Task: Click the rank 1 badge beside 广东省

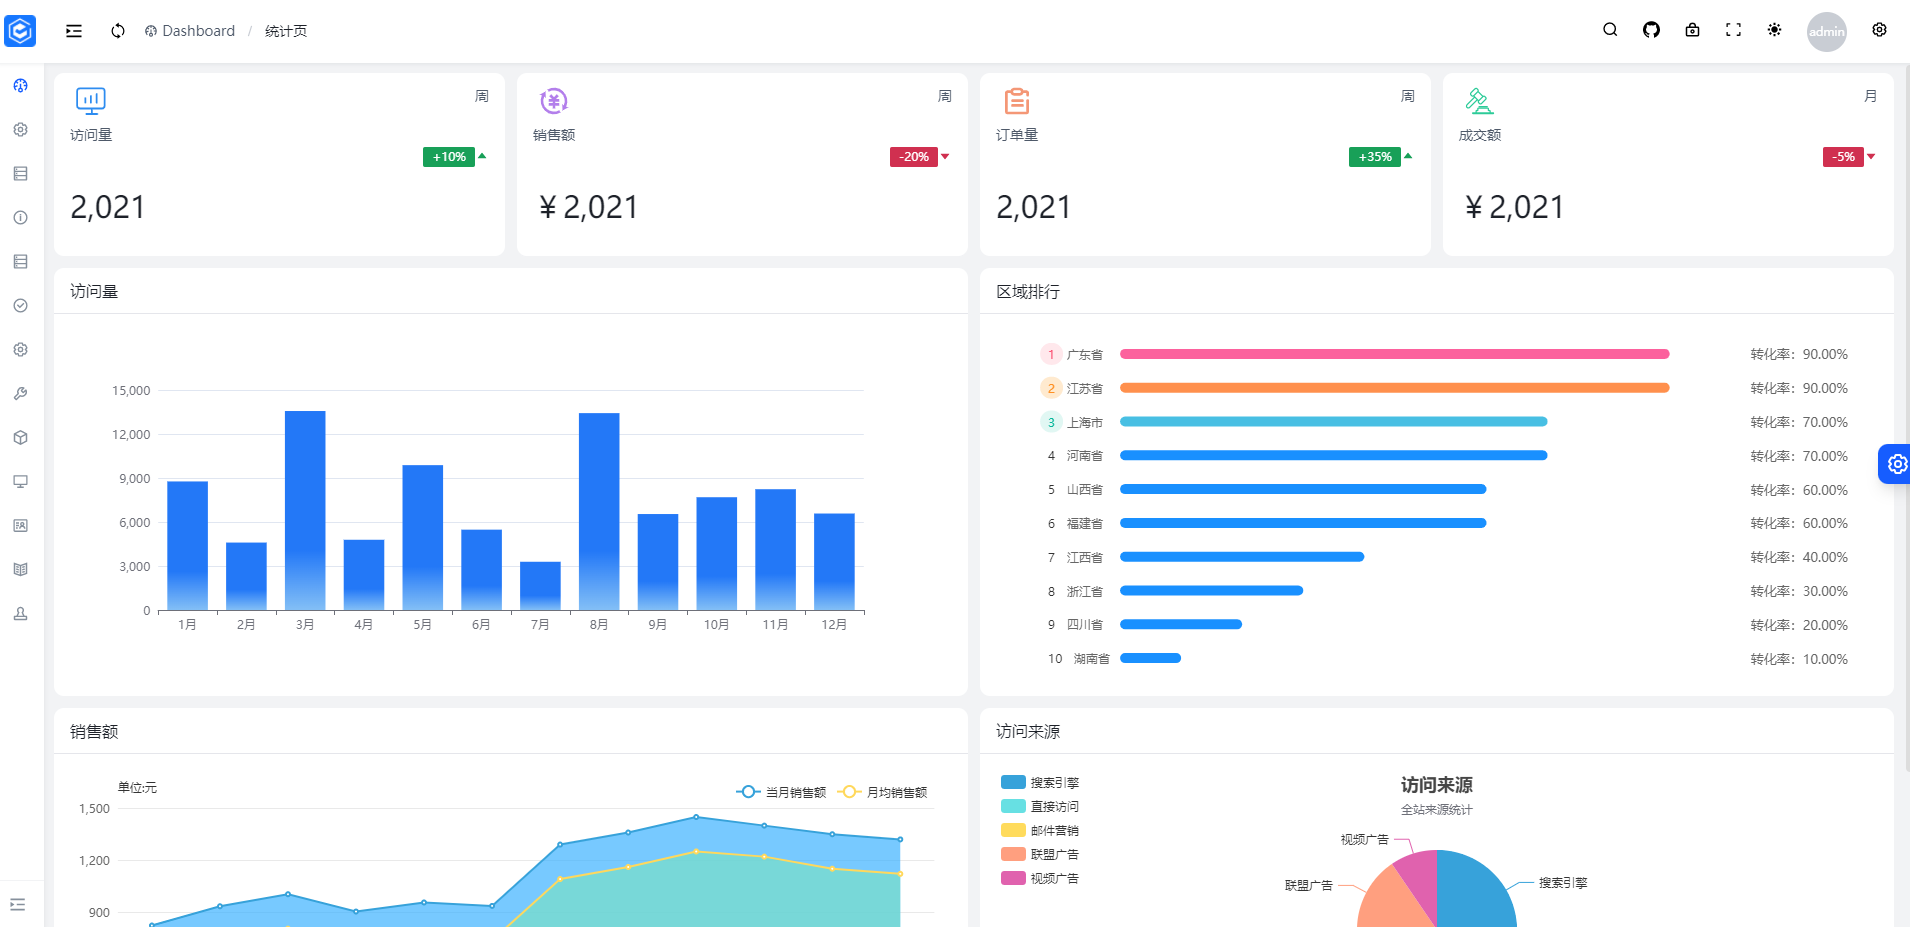Action: [x=1051, y=354]
